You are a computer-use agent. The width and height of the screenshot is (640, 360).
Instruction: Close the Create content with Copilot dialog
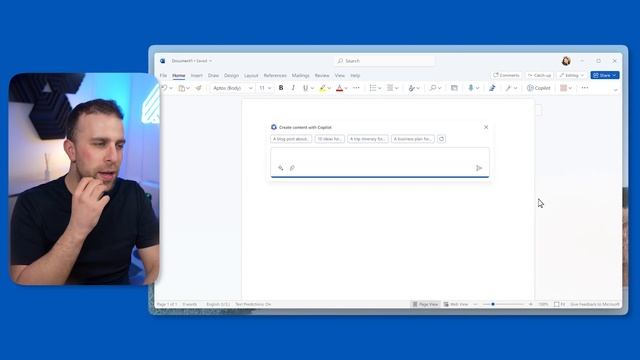486,127
